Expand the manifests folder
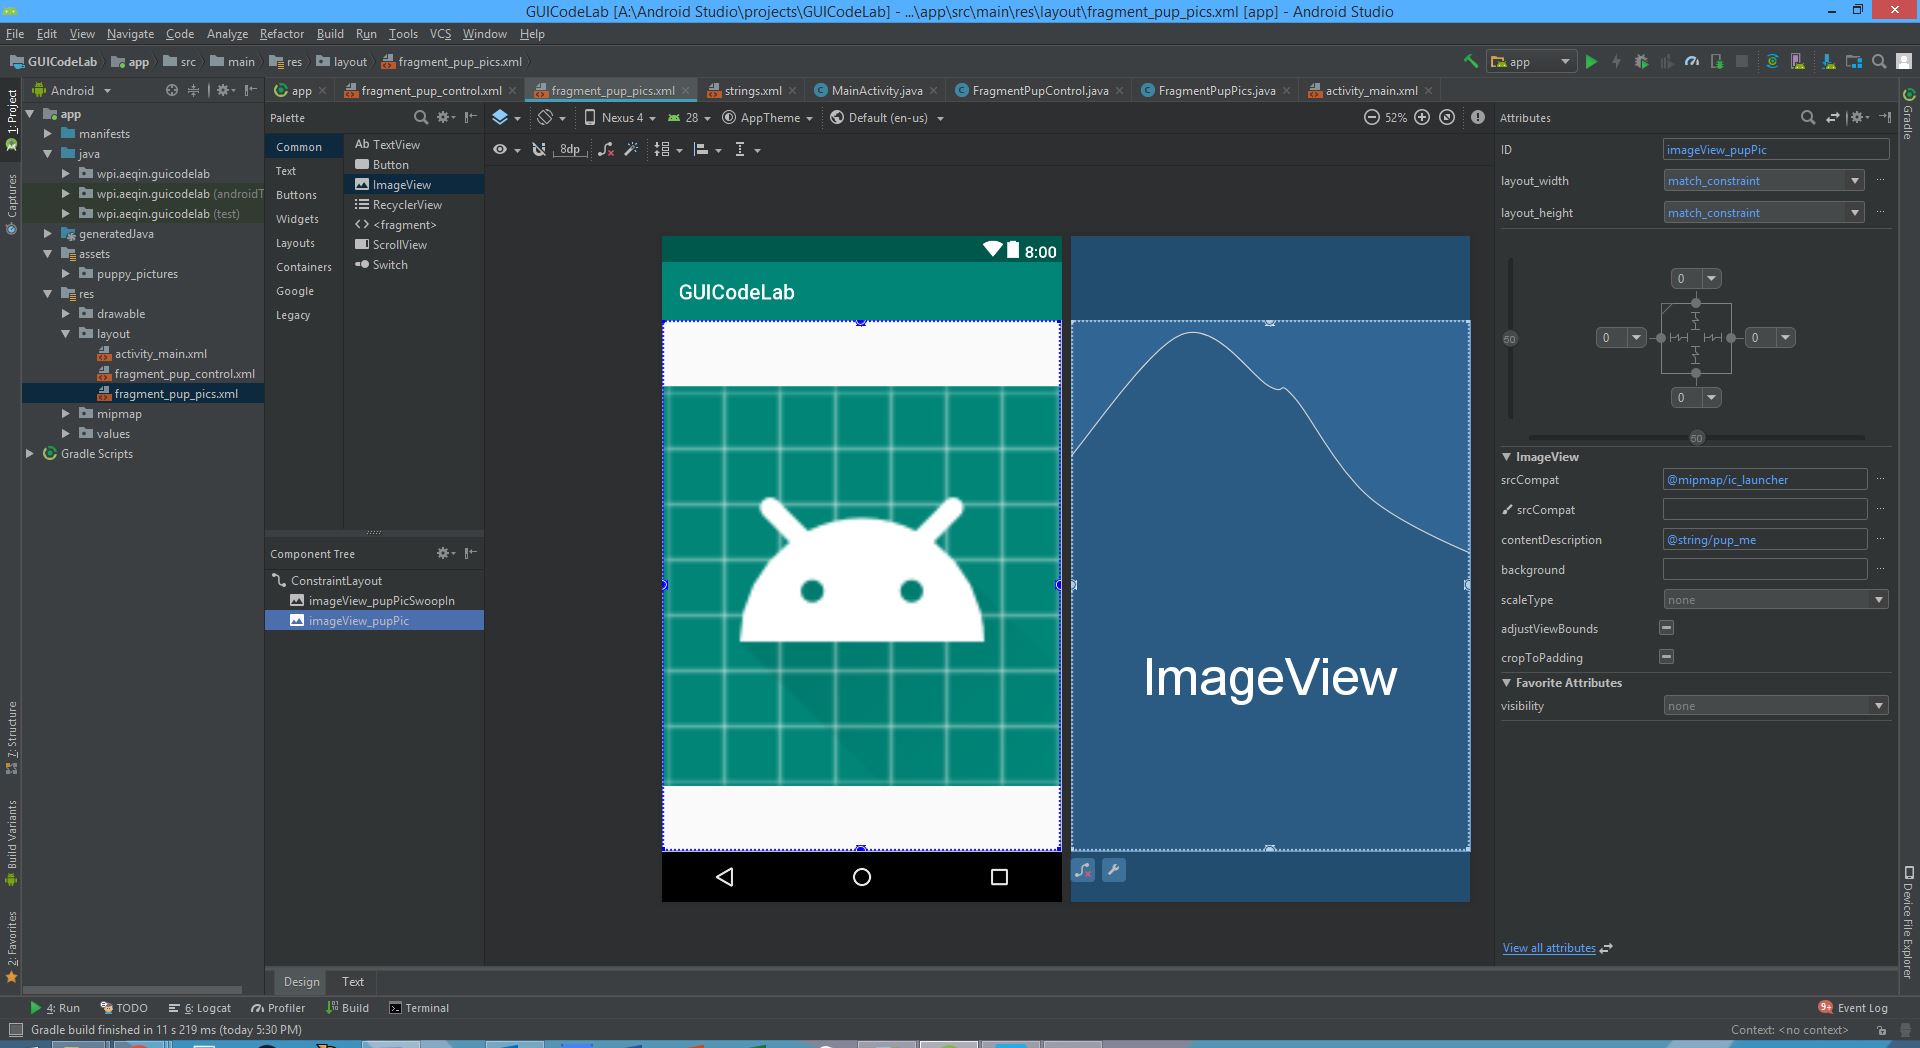Viewport: 1920px width, 1048px height. tap(48, 134)
